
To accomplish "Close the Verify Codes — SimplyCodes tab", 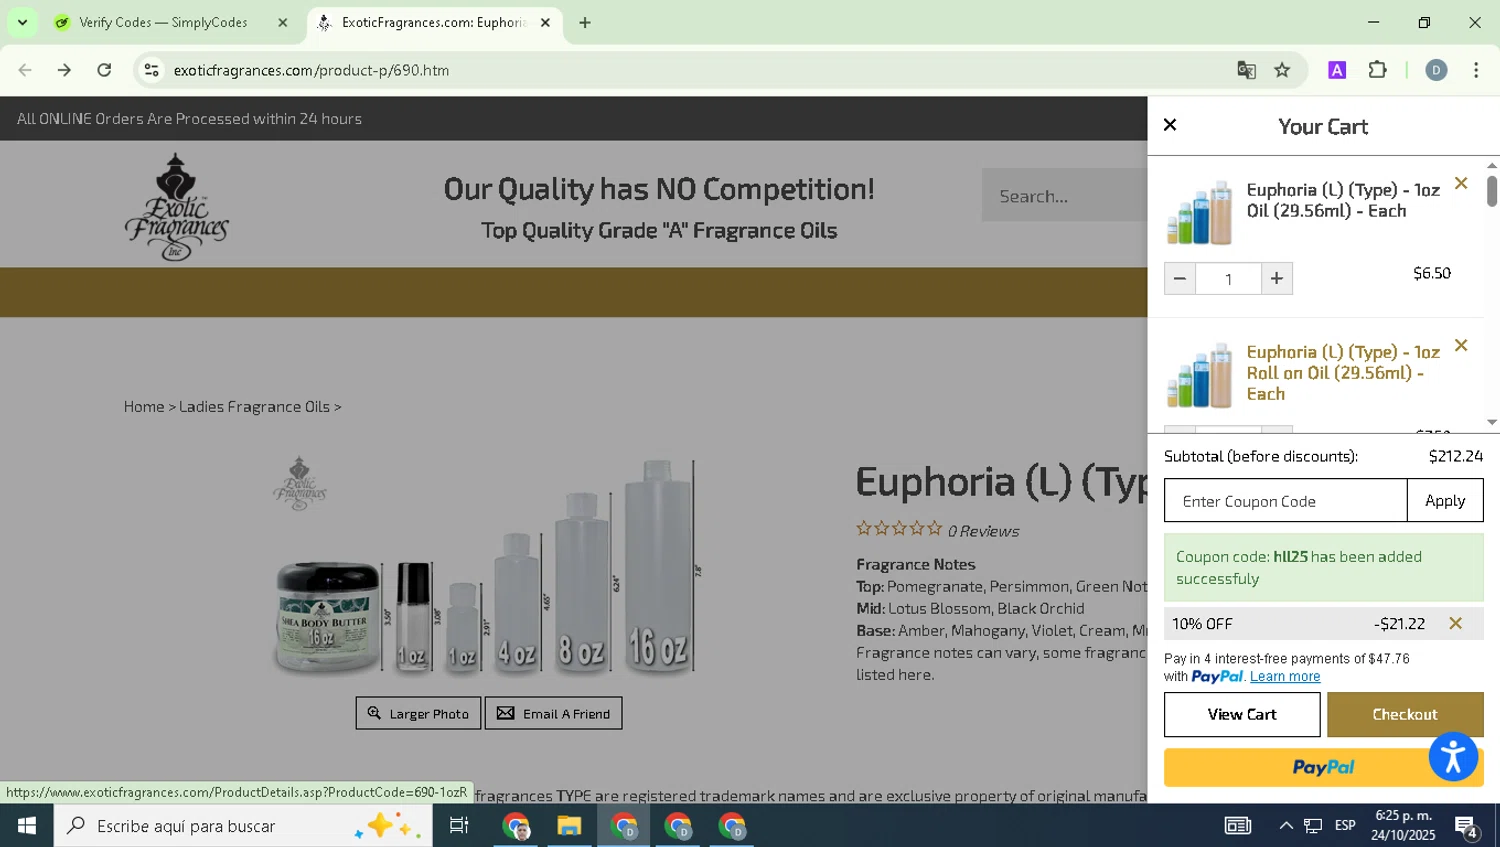I will coord(283,22).
